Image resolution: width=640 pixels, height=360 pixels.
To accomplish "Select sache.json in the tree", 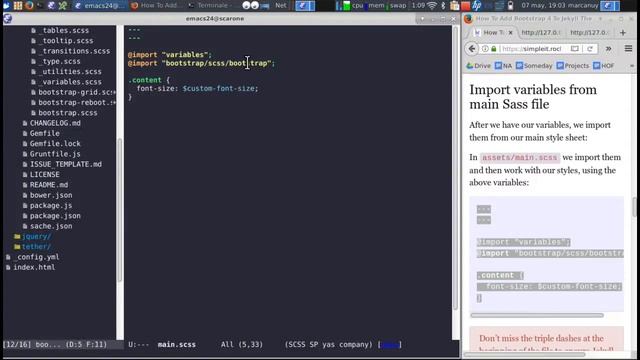I will point(51,226).
